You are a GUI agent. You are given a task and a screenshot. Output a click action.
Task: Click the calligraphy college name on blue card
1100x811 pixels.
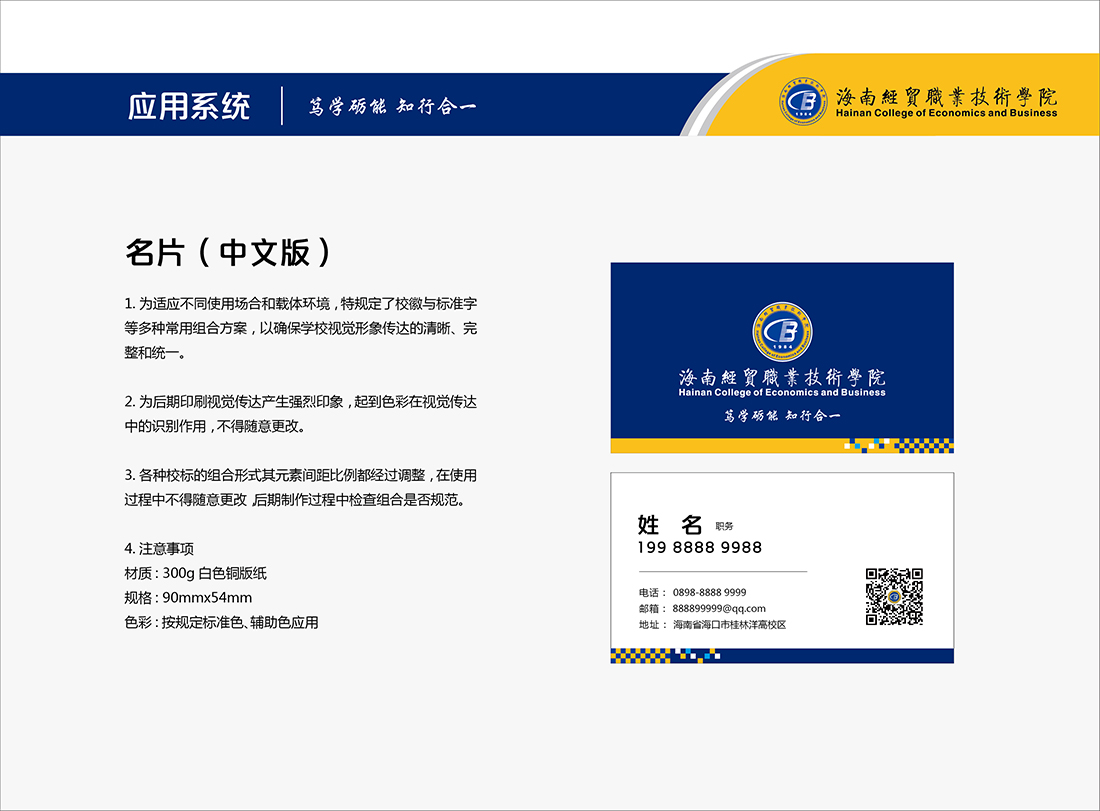point(782,378)
